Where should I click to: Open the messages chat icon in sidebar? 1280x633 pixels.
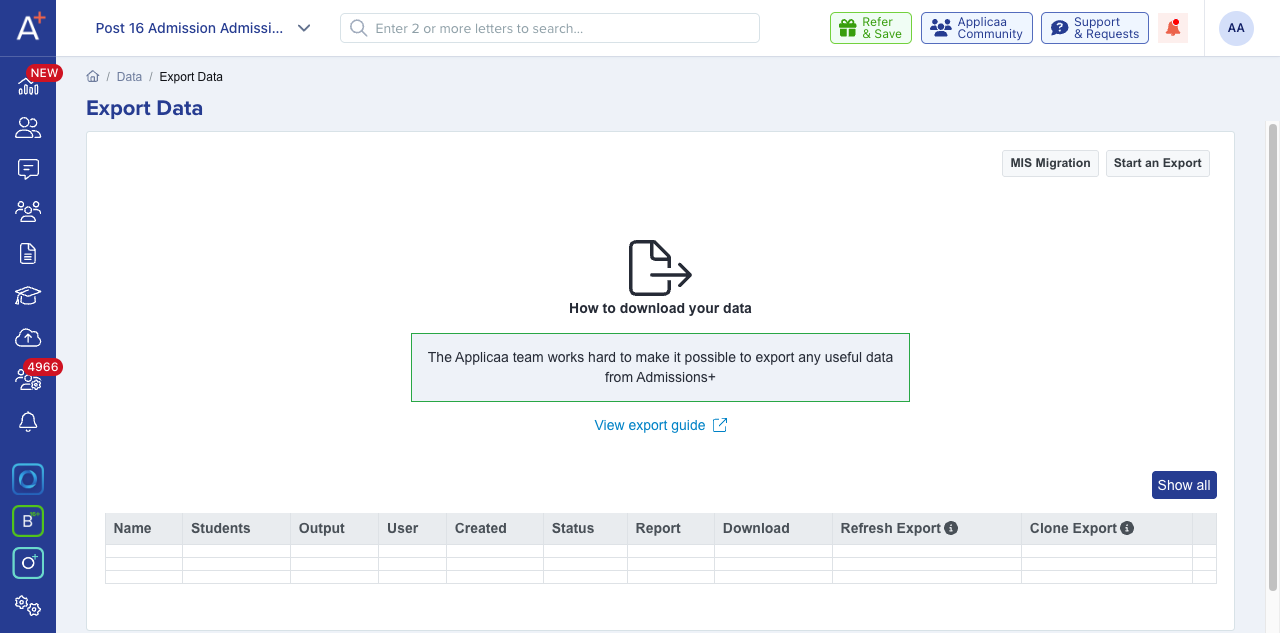point(28,169)
